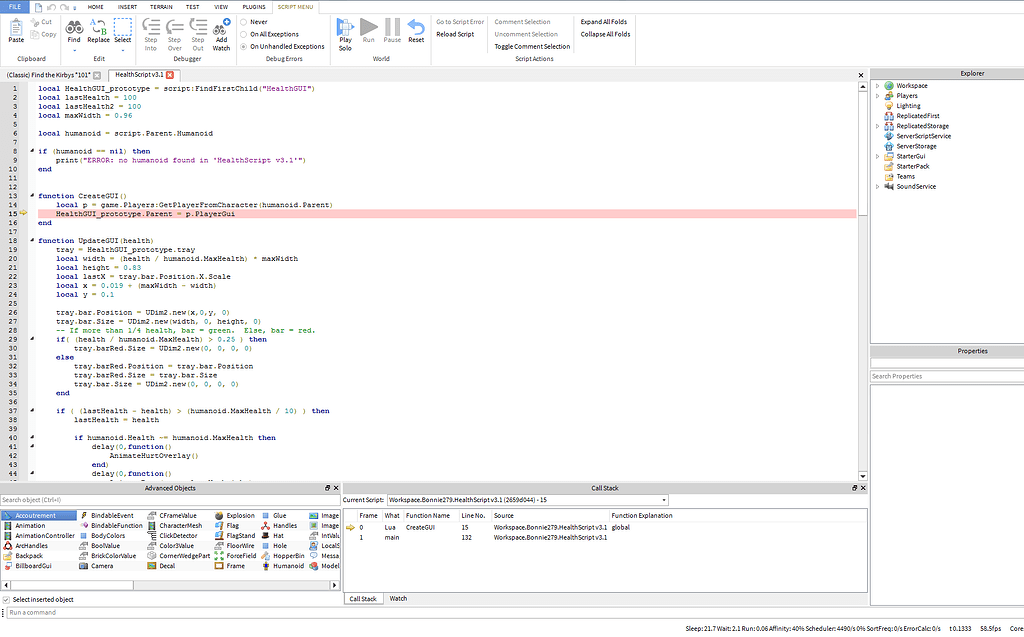Click Reload Script
This screenshot has width=1024, height=637.
click(455, 34)
